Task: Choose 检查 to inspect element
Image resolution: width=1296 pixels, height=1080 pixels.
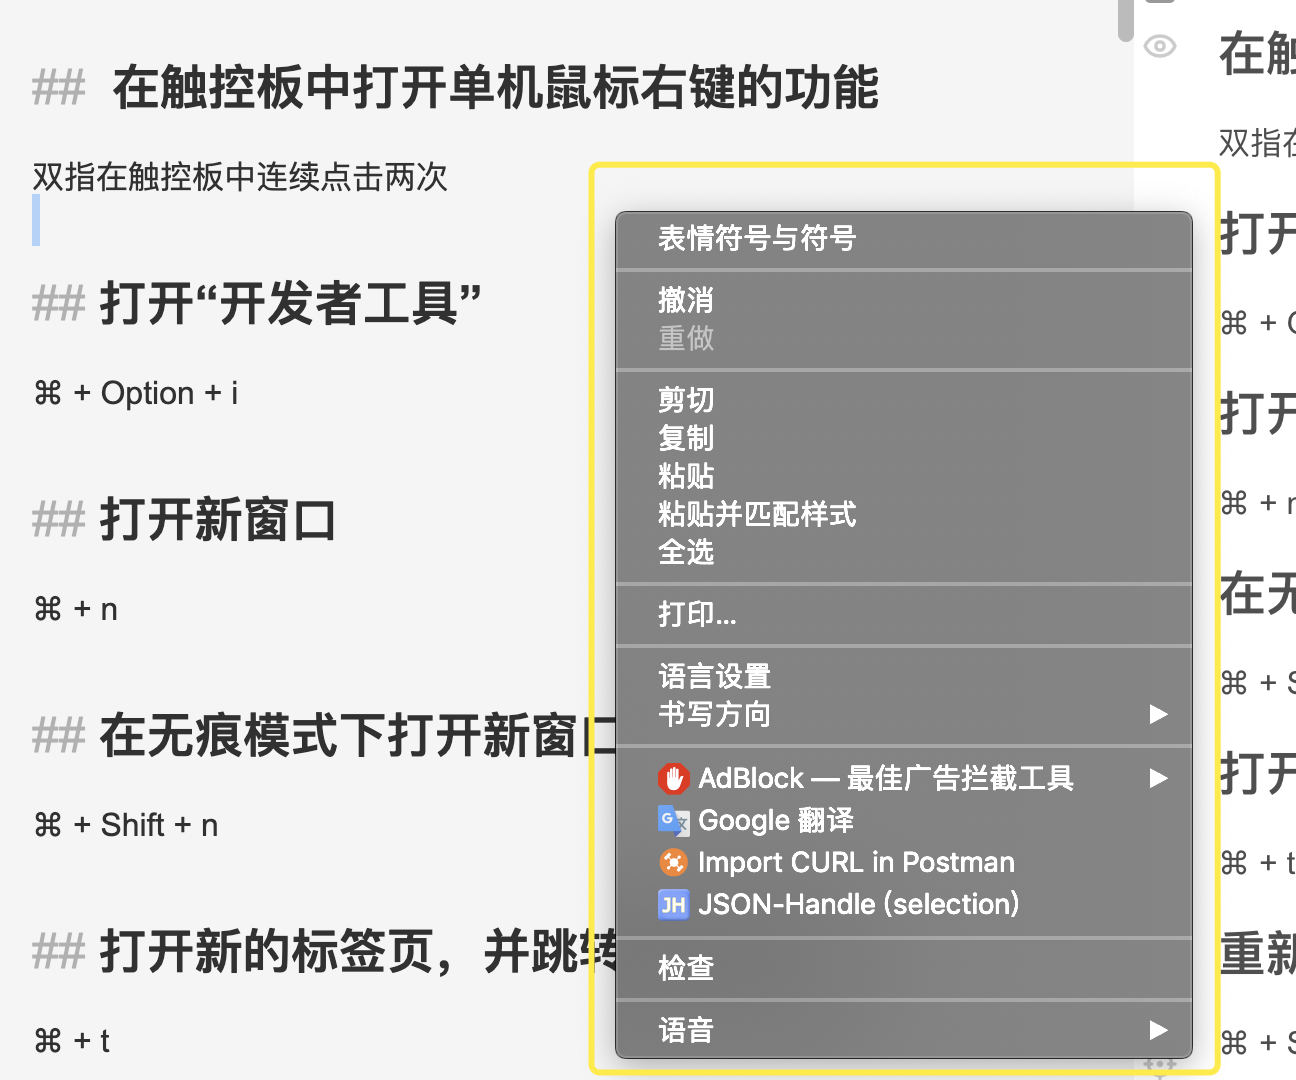Action: (684, 967)
